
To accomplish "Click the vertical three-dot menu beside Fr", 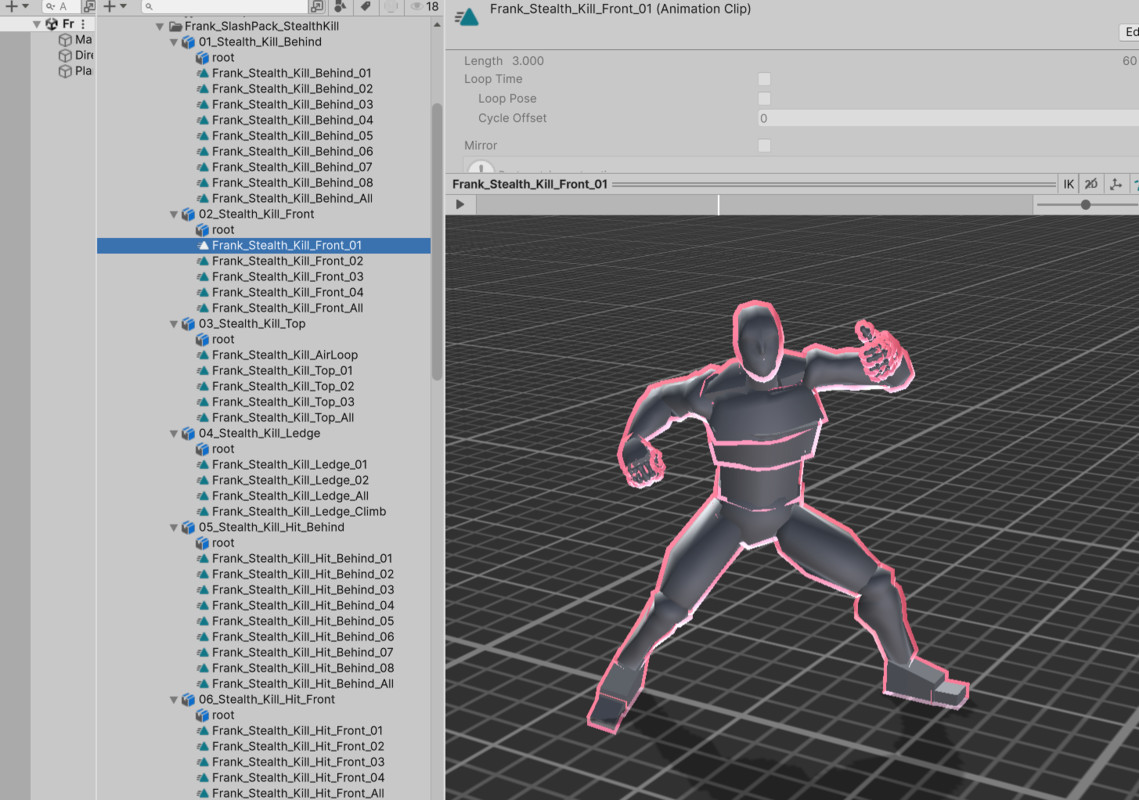I will point(82,22).
